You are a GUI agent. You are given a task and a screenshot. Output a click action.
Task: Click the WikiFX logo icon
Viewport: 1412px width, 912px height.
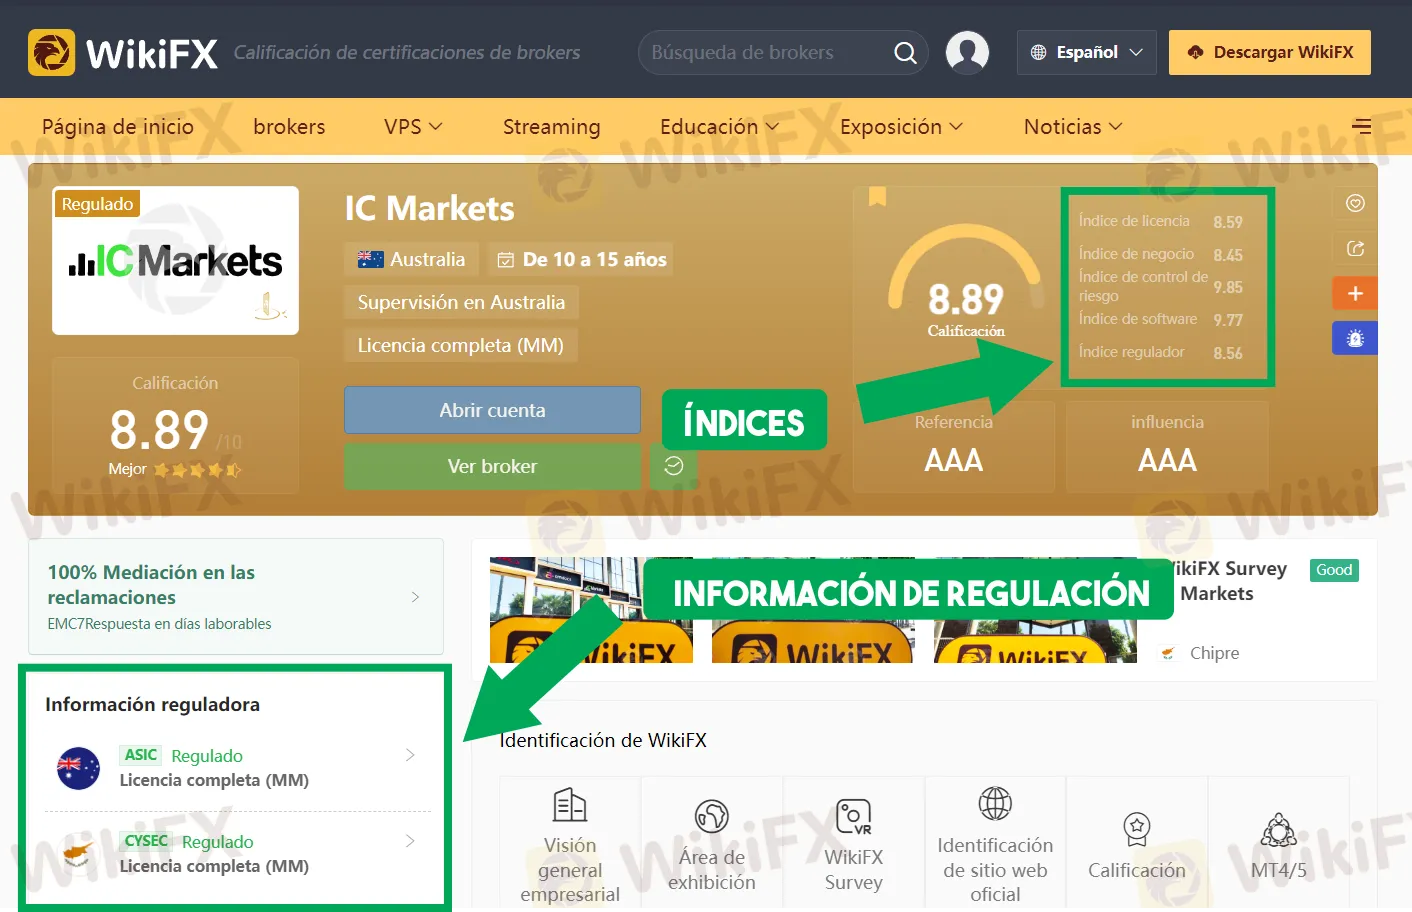click(51, 52)
